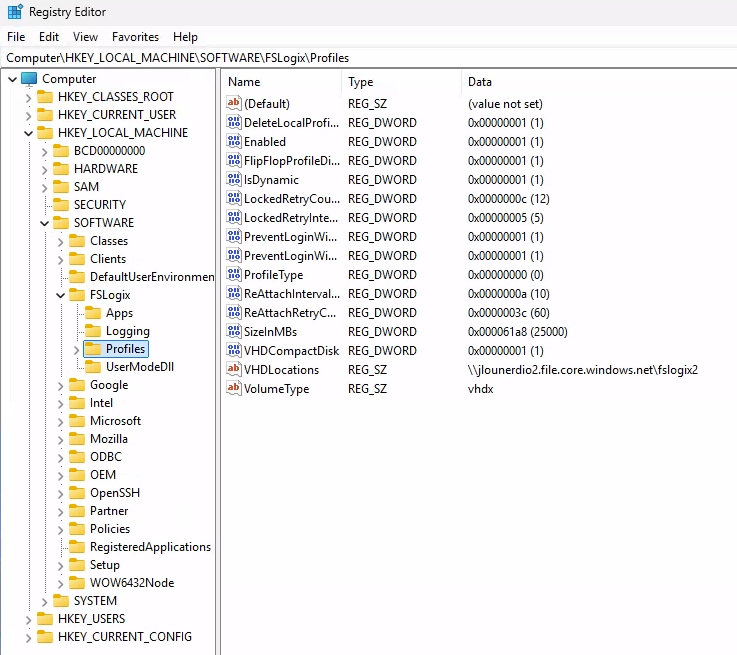737x655 pixels.
Task: Select the RegisteredApplications key
Action: (x=150, y=547)
